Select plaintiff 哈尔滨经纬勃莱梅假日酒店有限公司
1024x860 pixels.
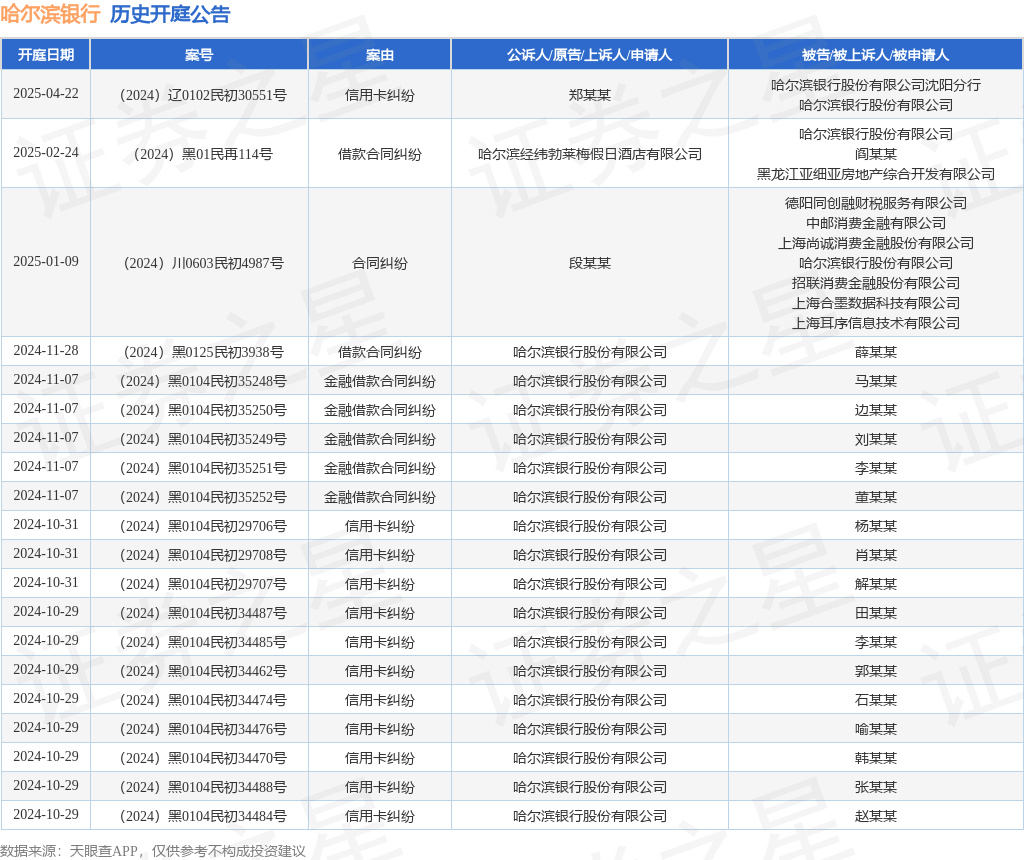pos(590,154)
